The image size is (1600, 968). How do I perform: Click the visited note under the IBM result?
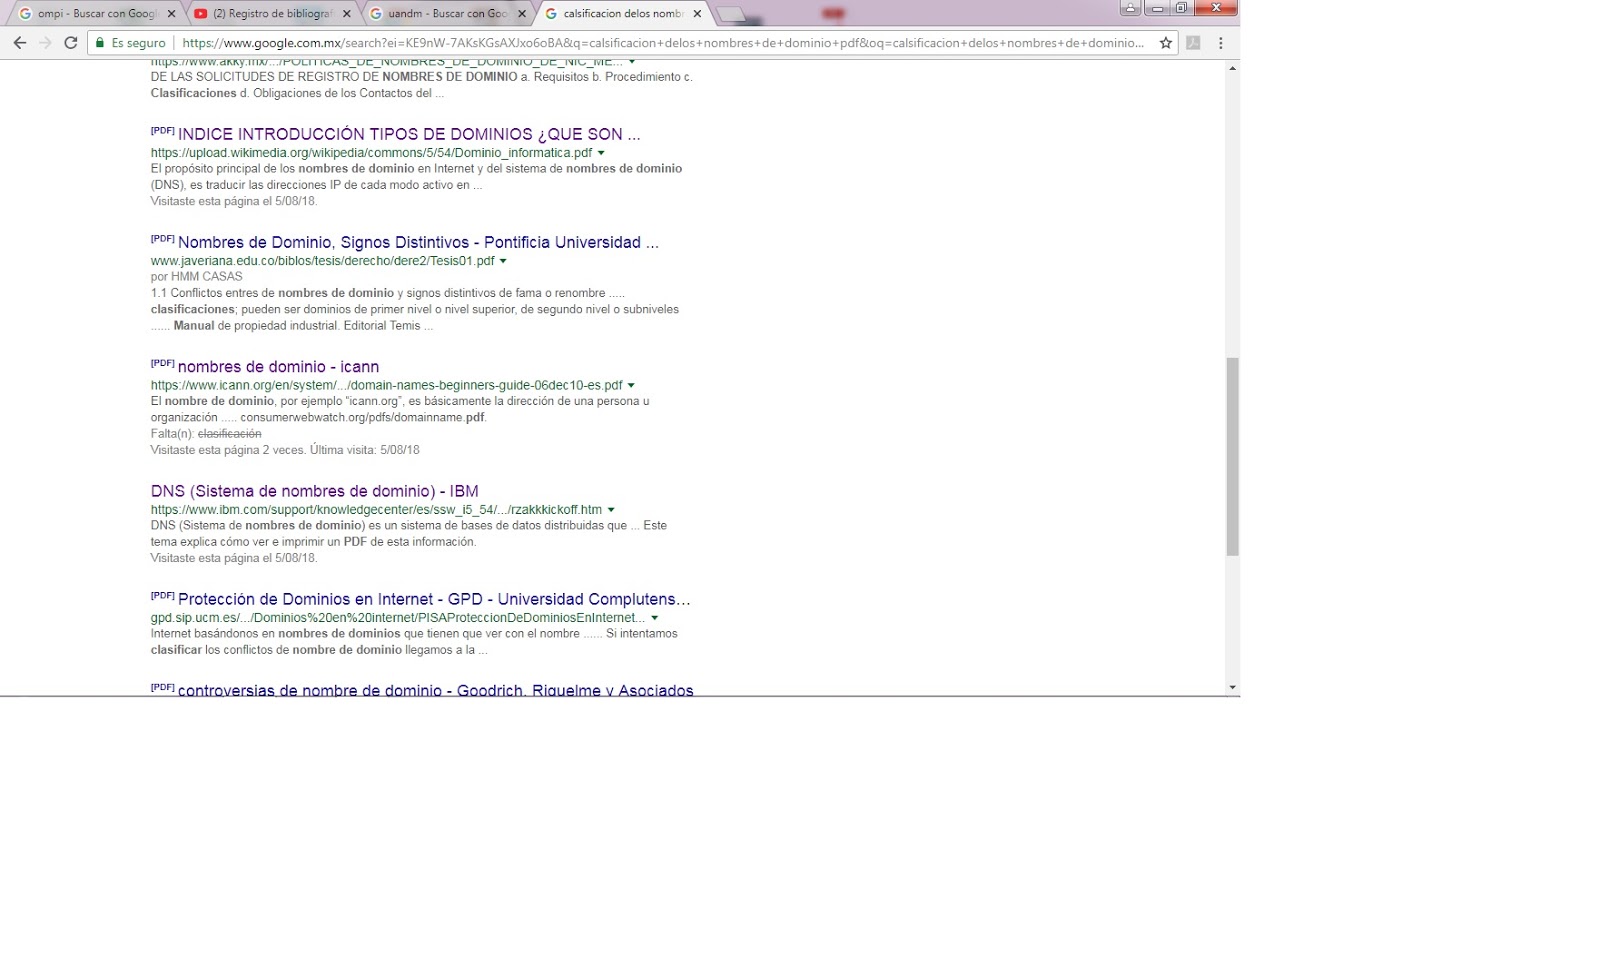tap(233, 558)
